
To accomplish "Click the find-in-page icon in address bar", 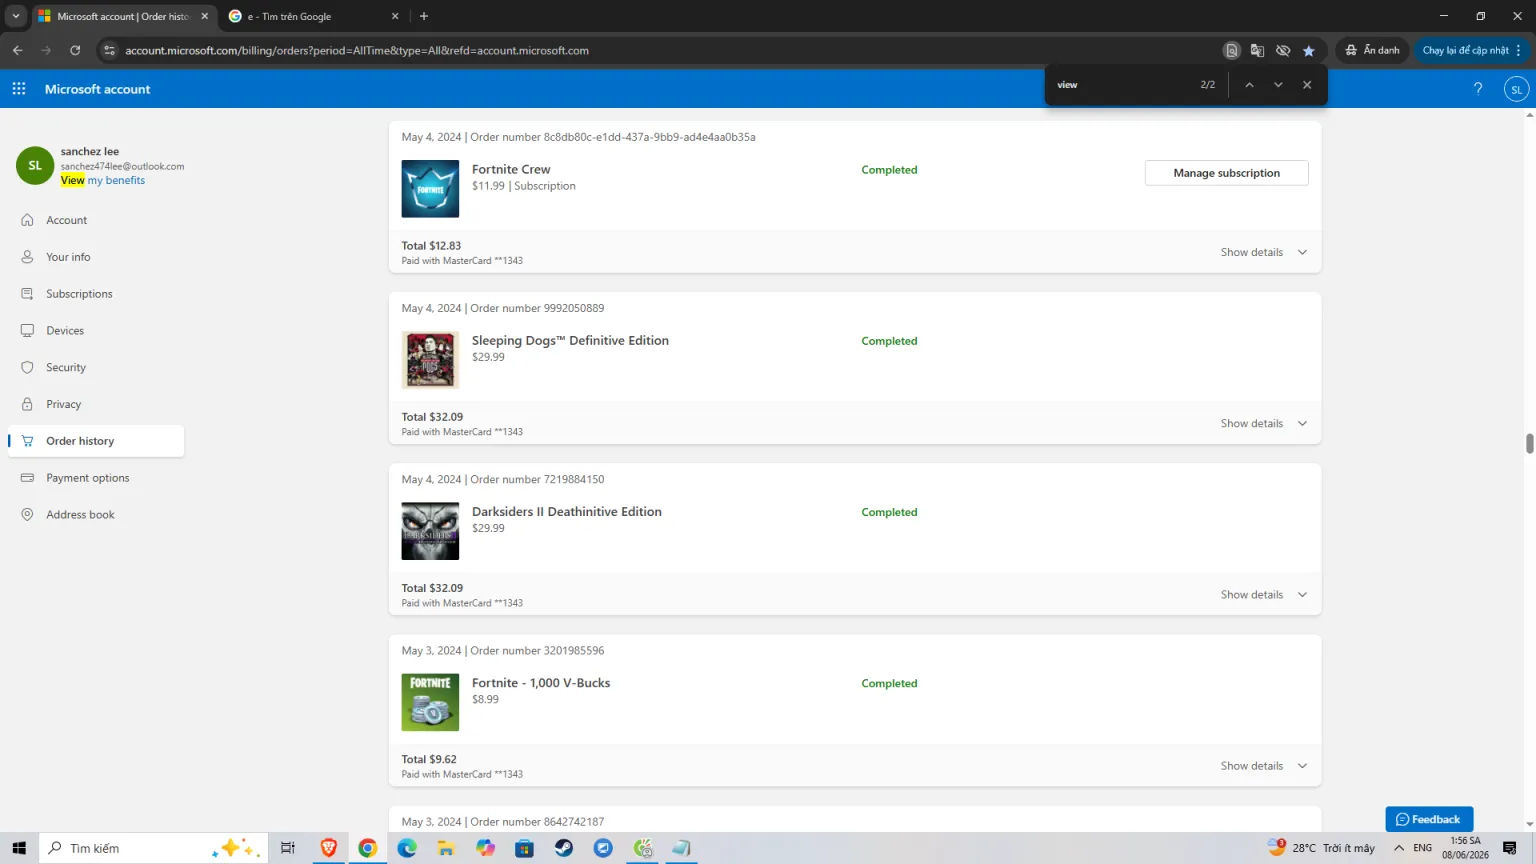I will (1232, 50).
